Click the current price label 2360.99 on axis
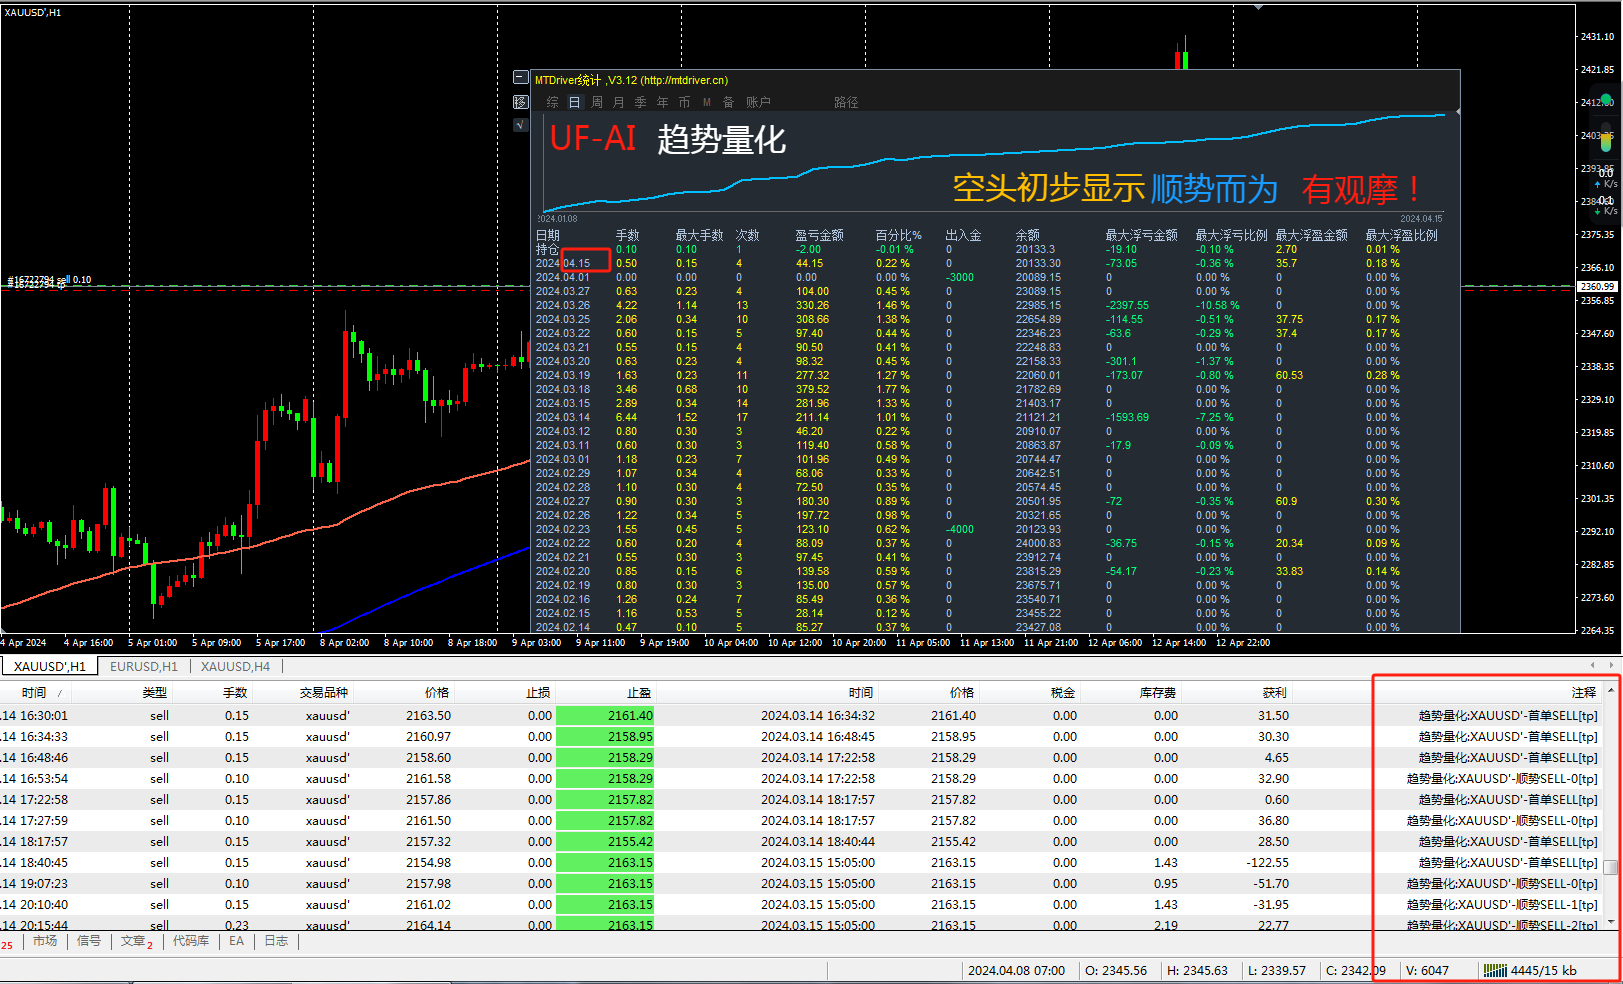1623x984 pixels. (1597, 287)
